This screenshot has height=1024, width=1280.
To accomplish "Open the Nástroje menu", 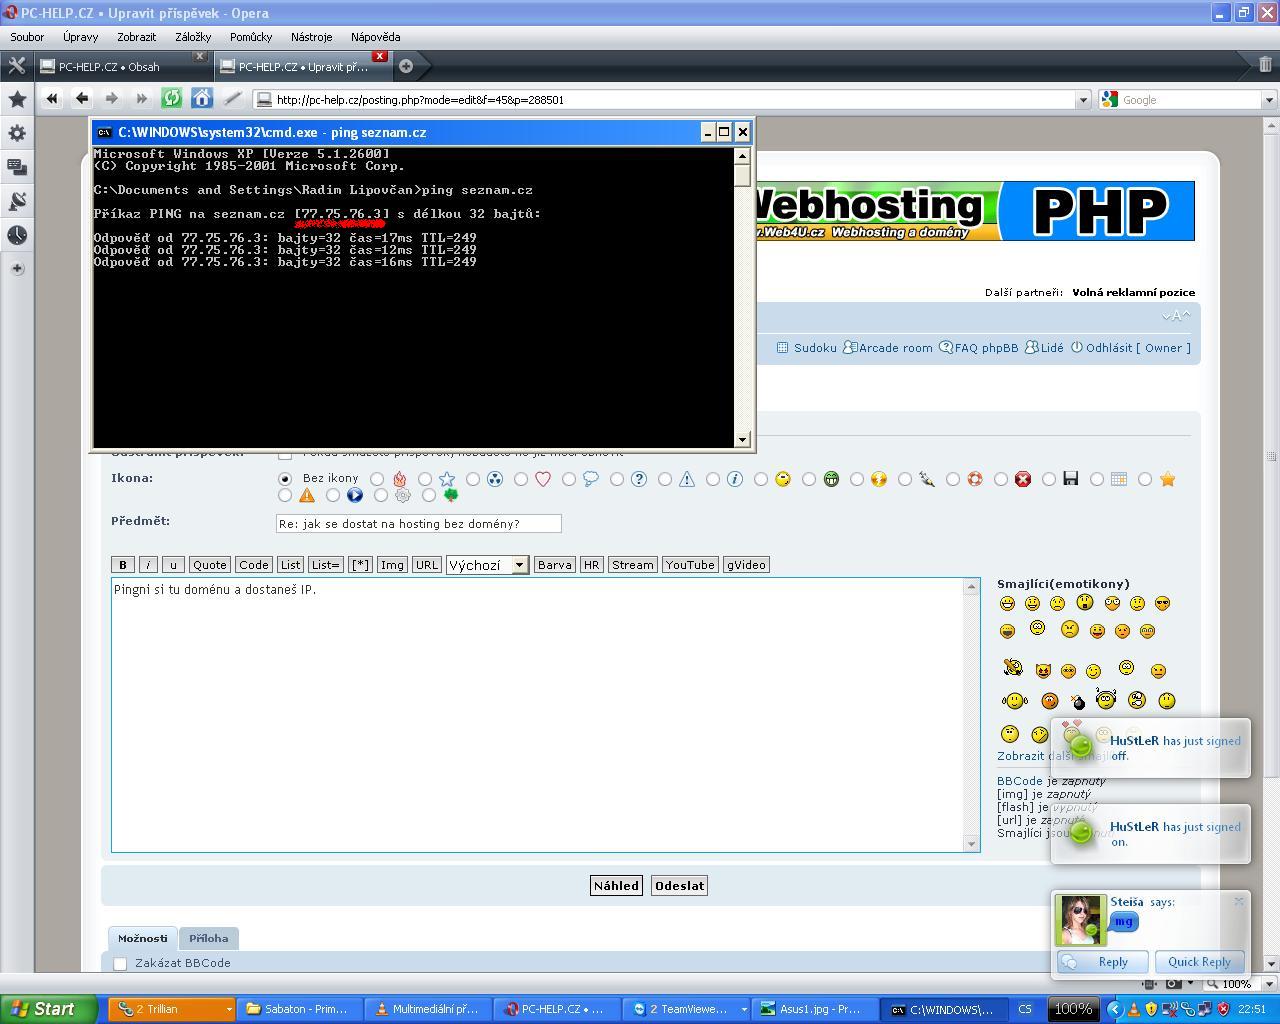I will (x=312, y=37).
